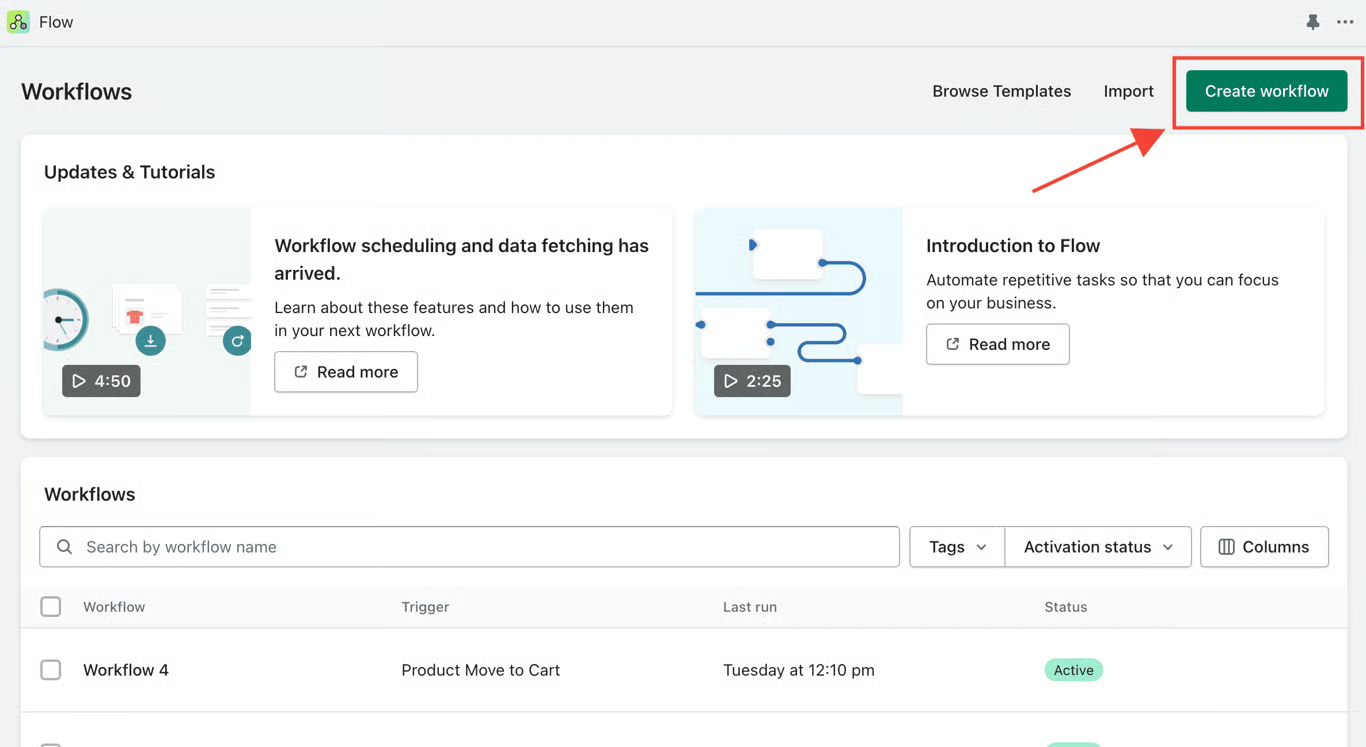The width and height of the screenshot is (1366, 747).
Task: Play the 2:25 Introduction to Flow video
Action: pyautogui.click(x=752, y=381)
